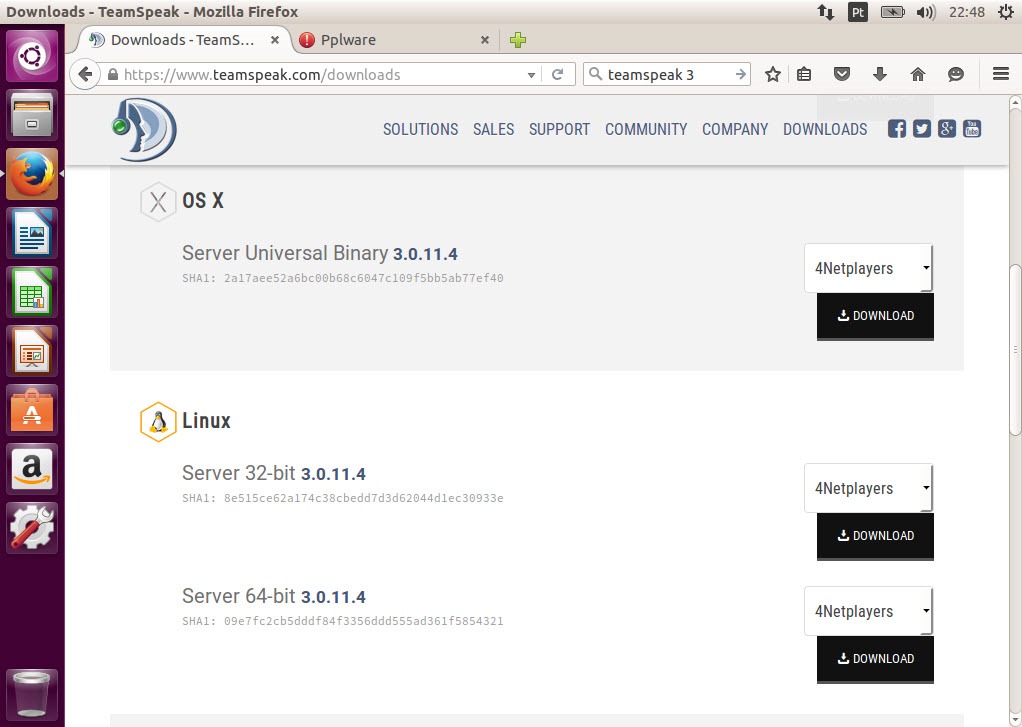Go to Firefox home page icon
The height and width of the screenshot is (727, 1022).
(x=918, y=74)
